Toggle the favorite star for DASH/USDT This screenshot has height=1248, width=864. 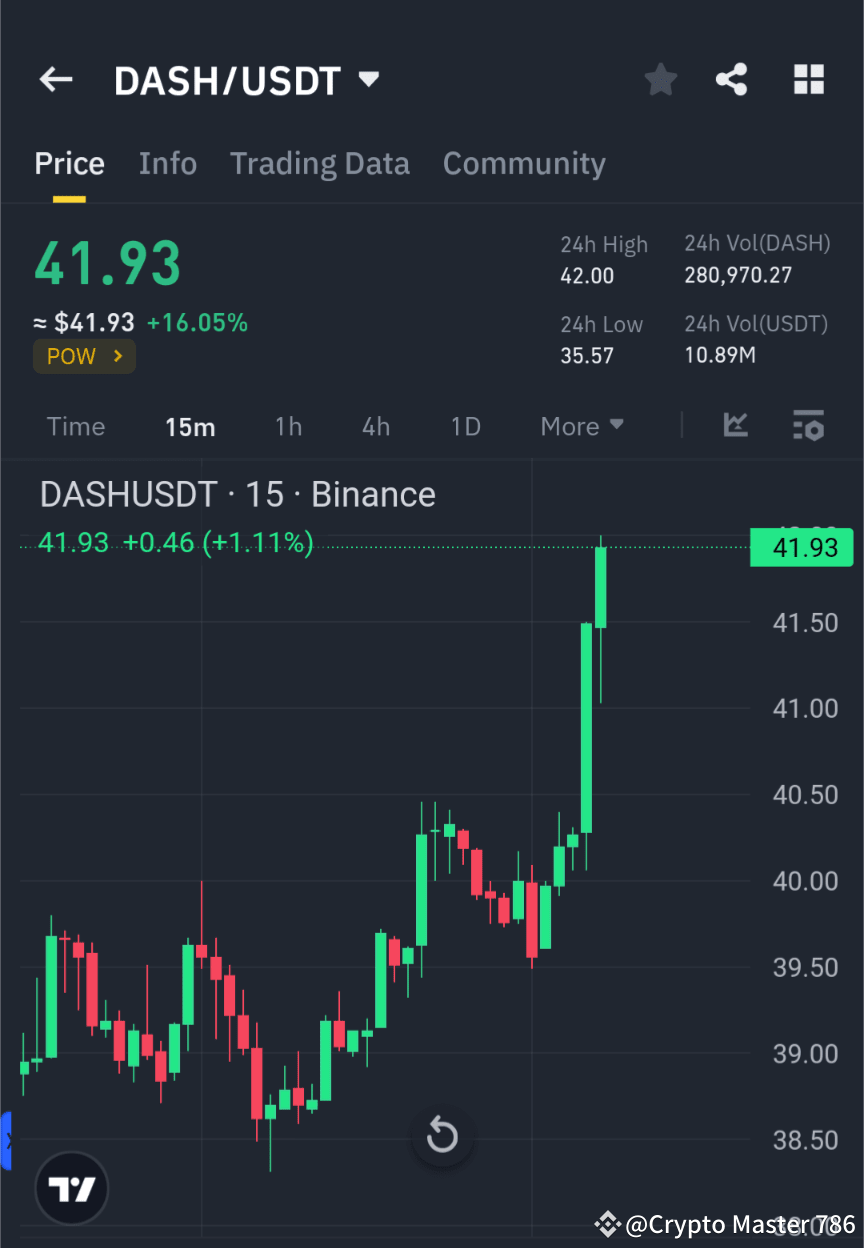(660, 79)
